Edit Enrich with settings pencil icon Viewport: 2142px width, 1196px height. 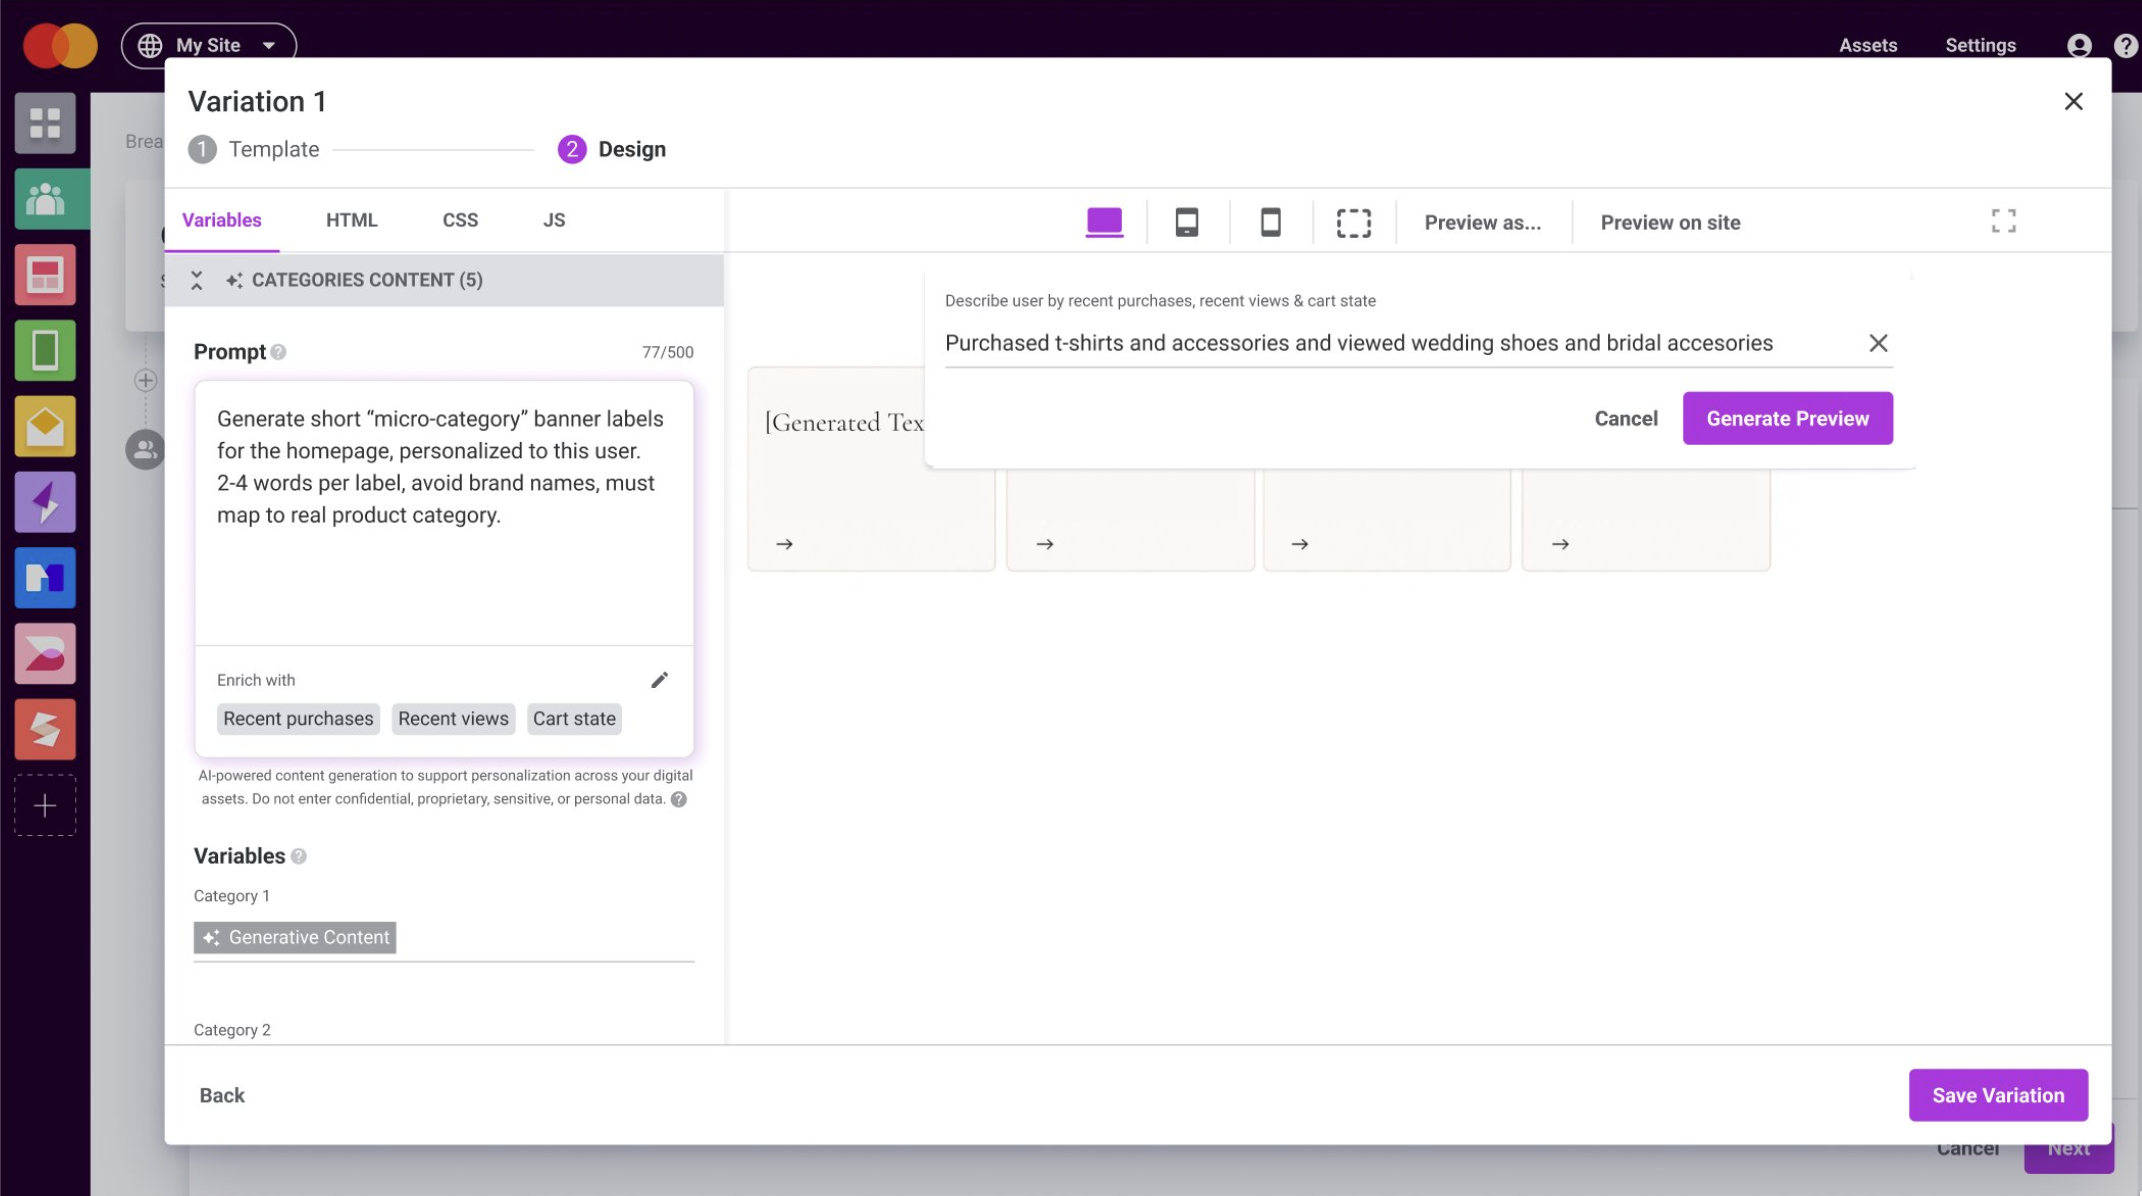point(659,680)
